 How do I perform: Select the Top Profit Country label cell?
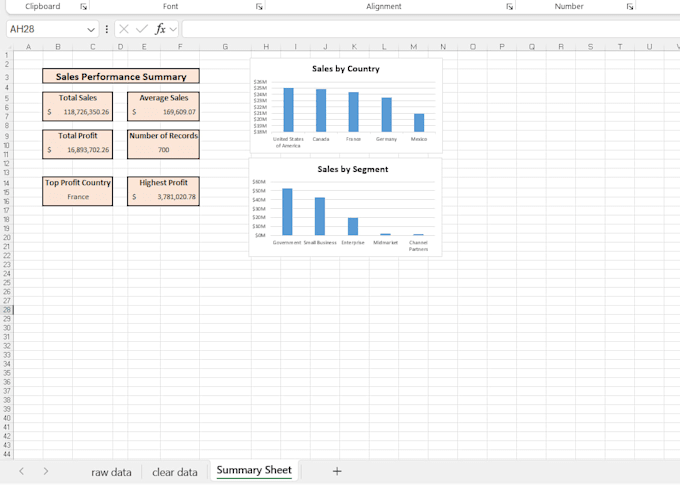[78, 183]
